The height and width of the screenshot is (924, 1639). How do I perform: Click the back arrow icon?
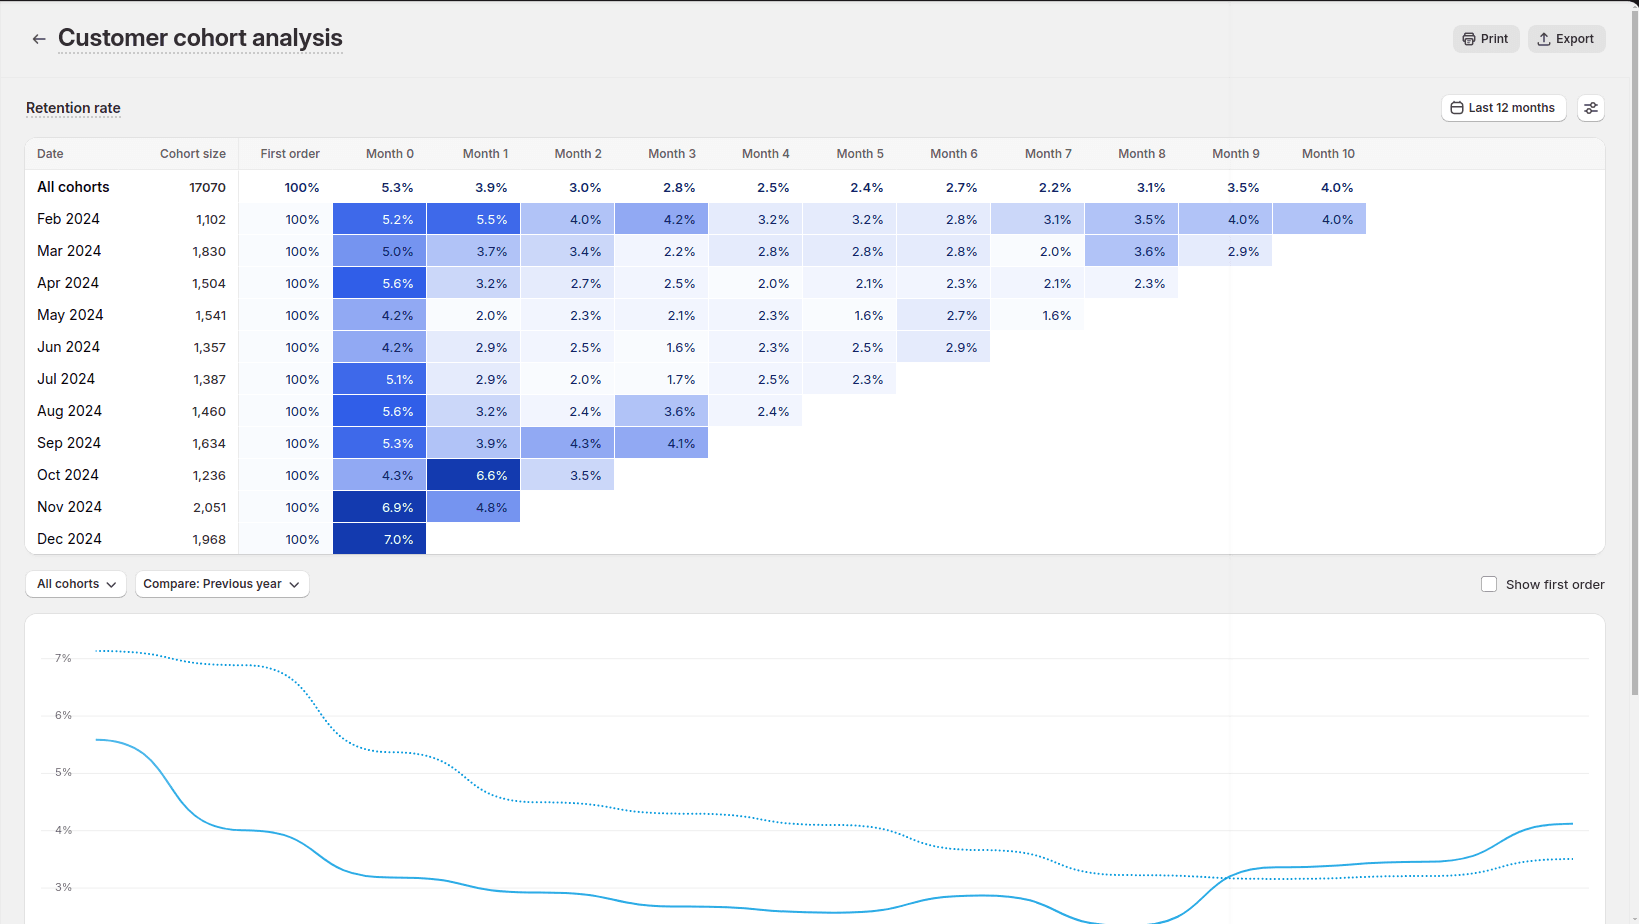(x=39, y=39)
